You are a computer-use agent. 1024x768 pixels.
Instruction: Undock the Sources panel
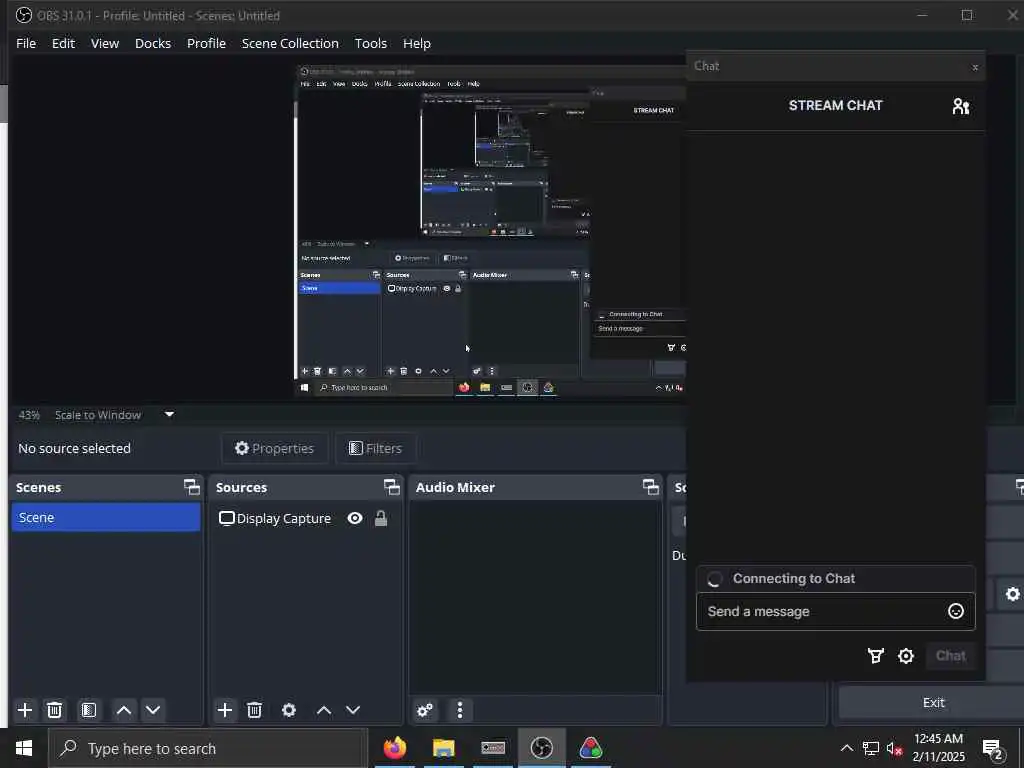point(391,487)
